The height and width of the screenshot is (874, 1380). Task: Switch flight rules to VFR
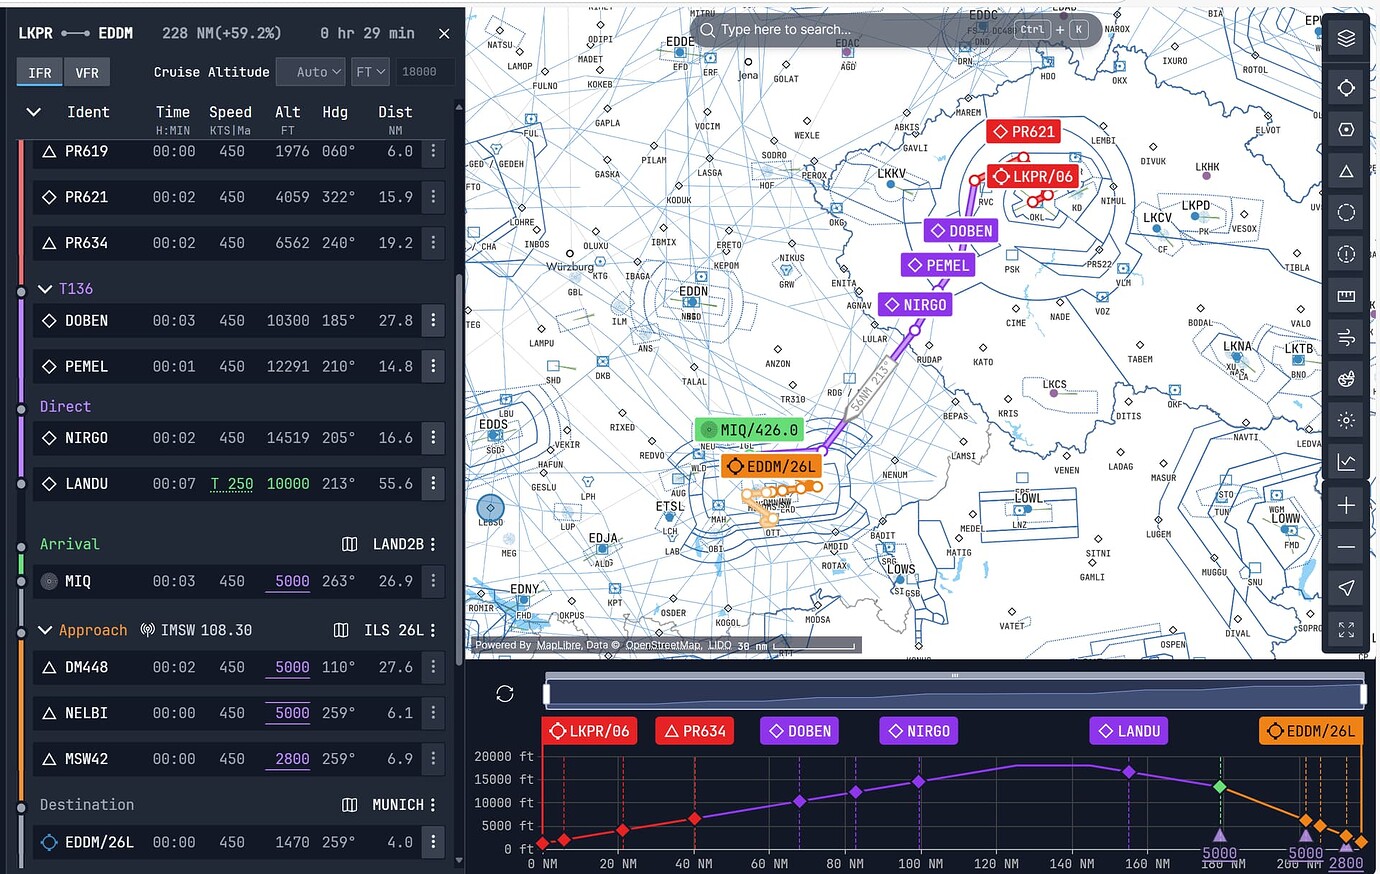point(87,72)
